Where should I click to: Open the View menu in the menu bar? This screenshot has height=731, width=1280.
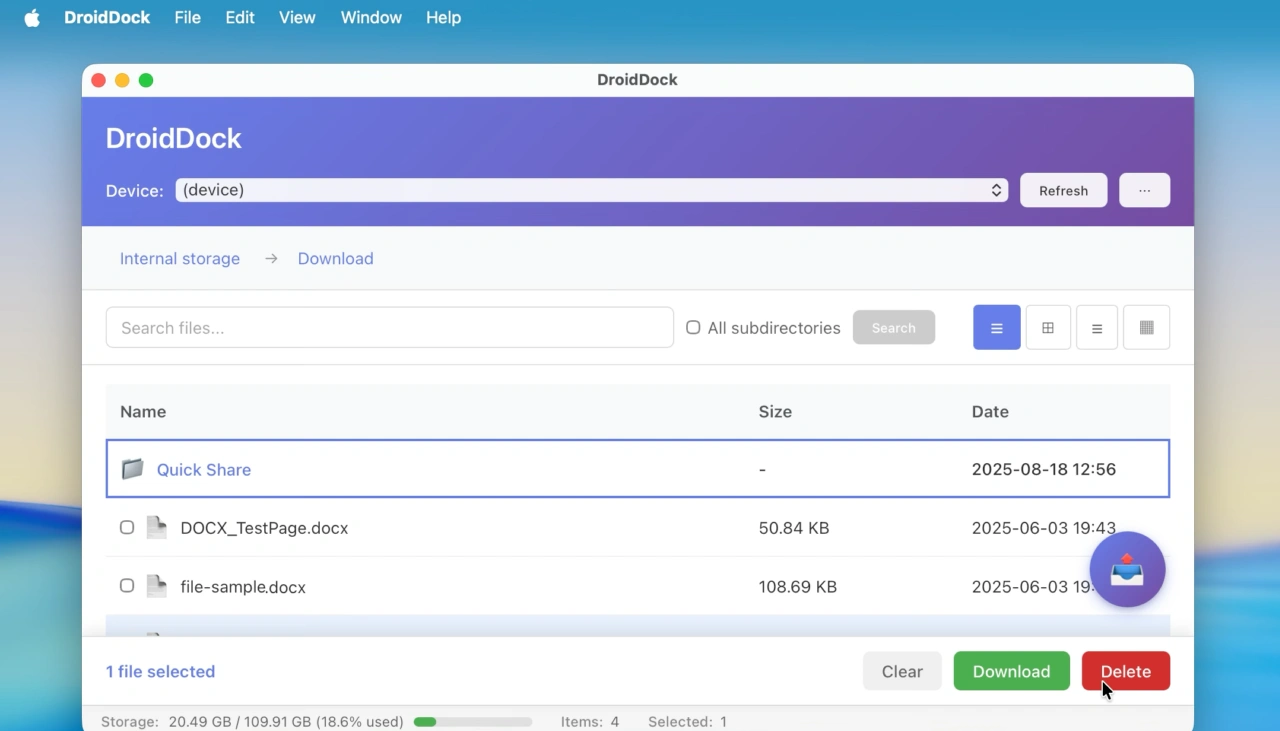(x=297, y=17)
